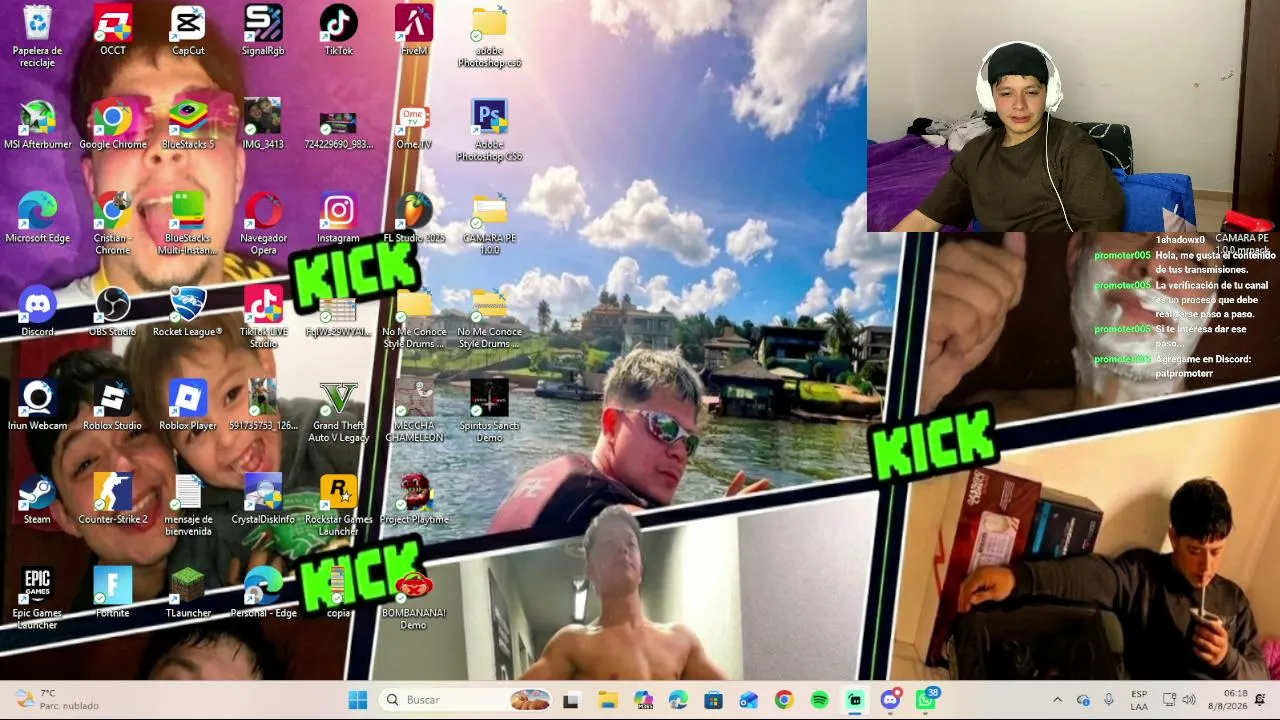This screenshot has height=720, width=1280.
Task: Open the Adobe Photoshop CS6 Ps shortcut
Action: click(489, 130)
